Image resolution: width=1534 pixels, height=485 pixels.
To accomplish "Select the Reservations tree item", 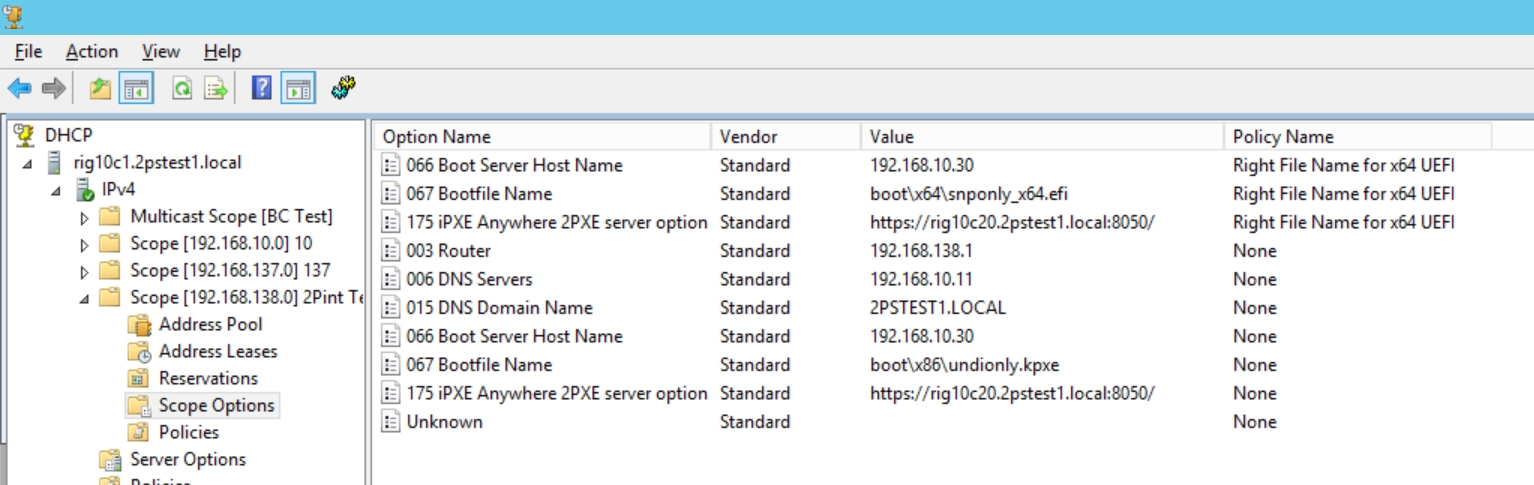I will 208,378.
